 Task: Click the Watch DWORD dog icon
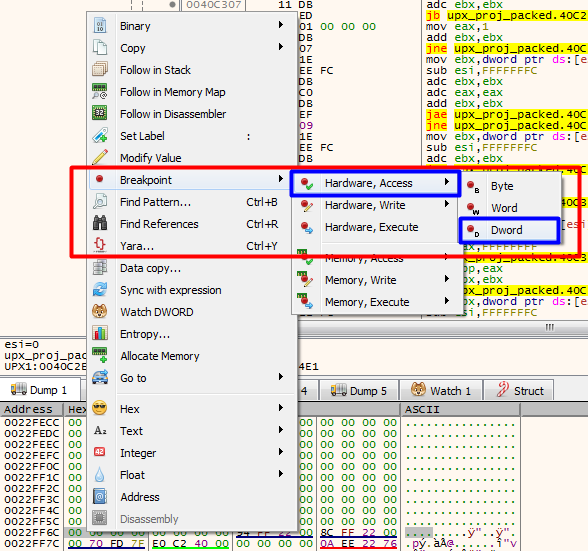100,311
